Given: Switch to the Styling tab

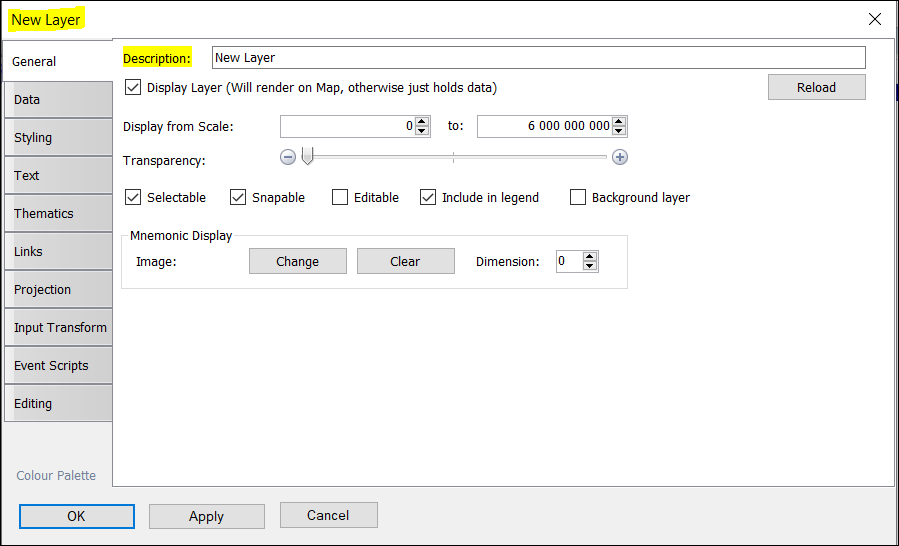Looking at the screenshot, I should pos(57,138).
